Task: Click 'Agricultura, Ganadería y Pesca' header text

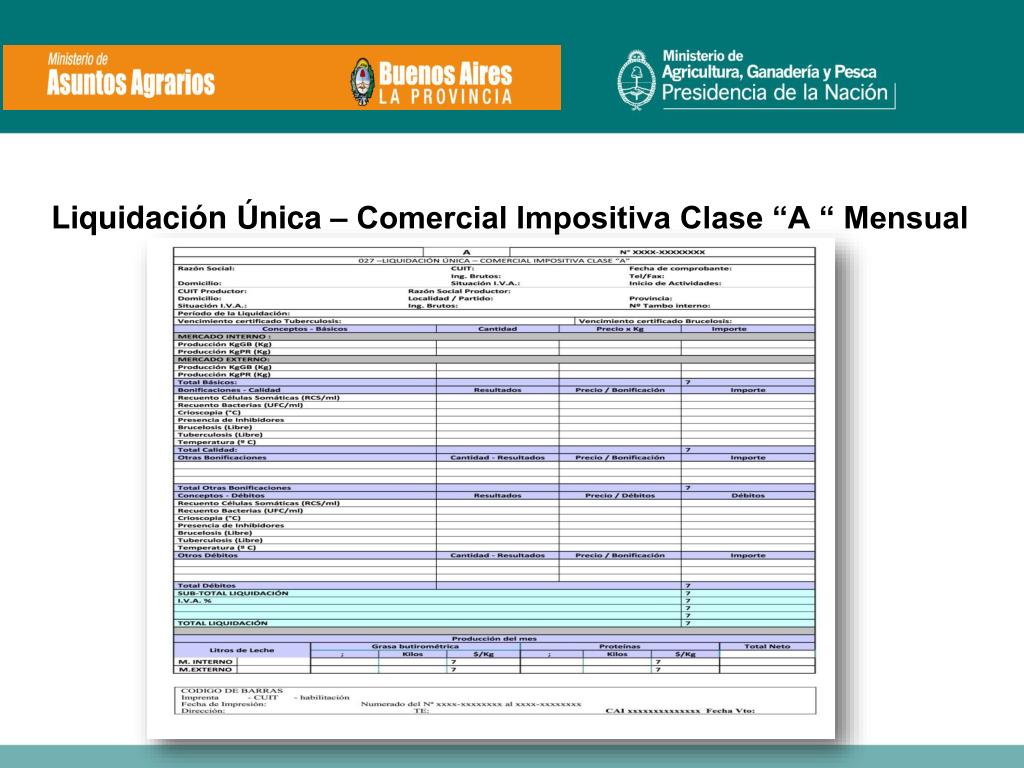Action: (x=769, y=72)
